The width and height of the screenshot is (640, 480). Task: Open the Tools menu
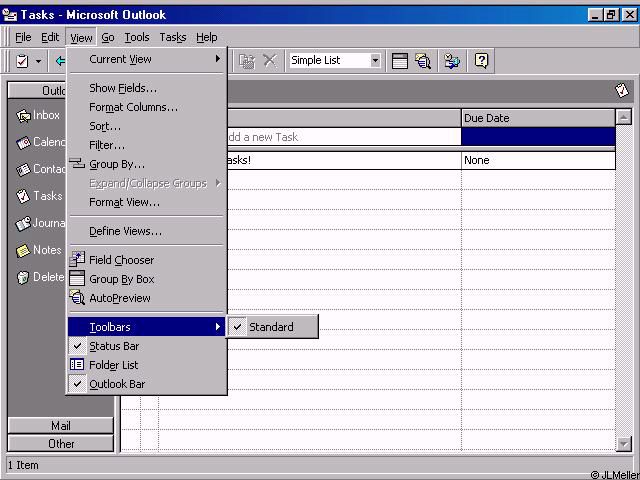click(137, 37)
